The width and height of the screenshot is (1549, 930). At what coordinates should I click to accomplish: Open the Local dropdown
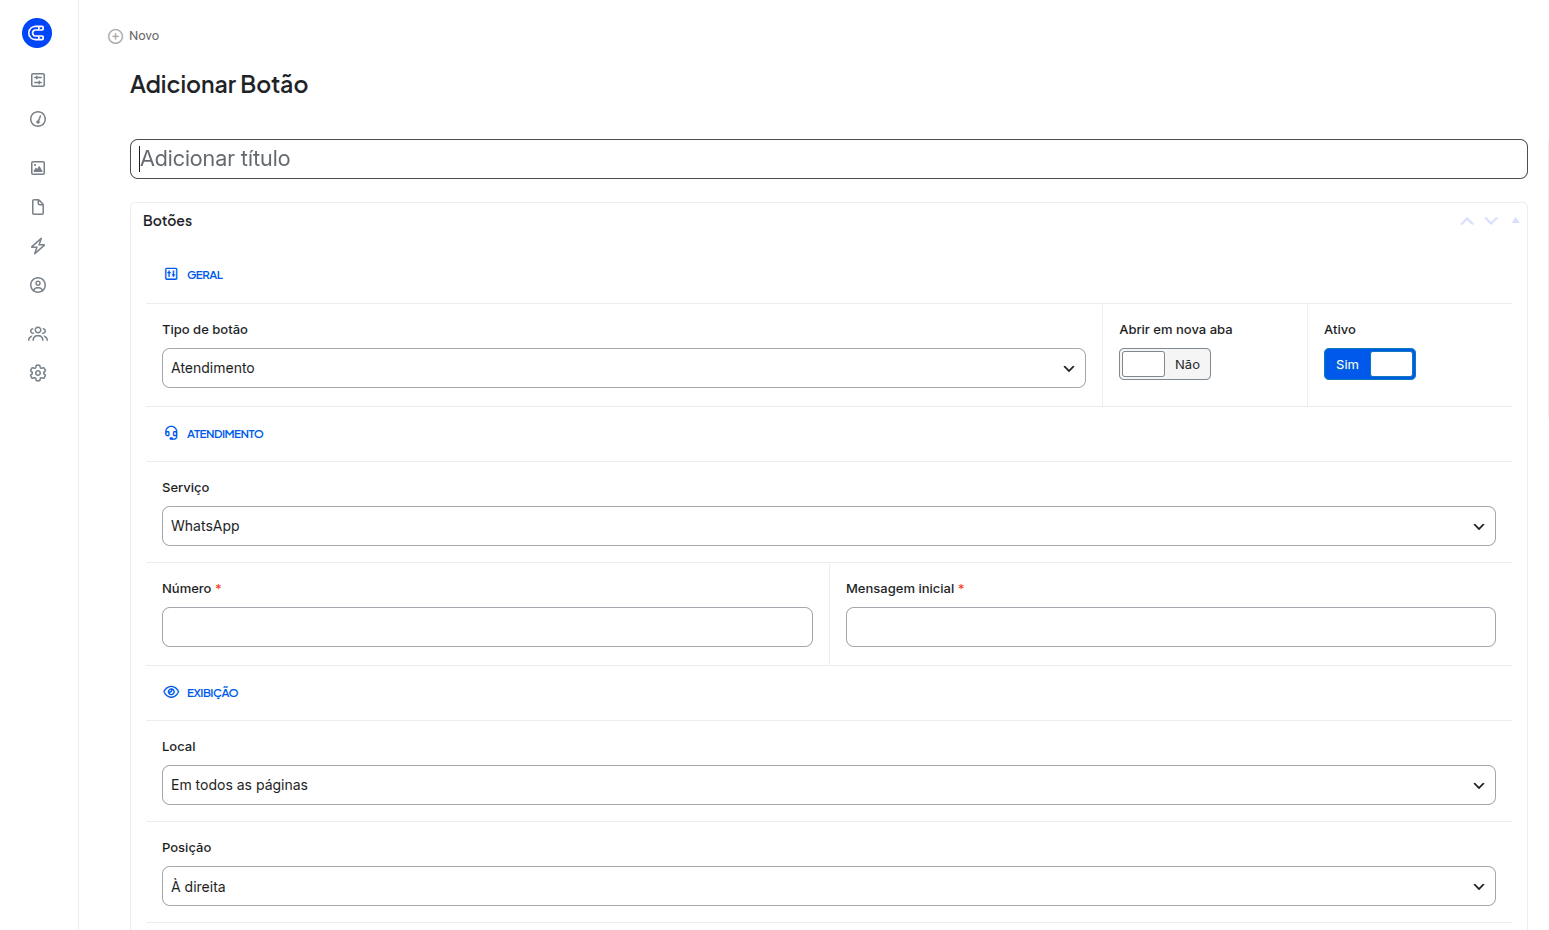pyautogui.click(x=829, y=785)
